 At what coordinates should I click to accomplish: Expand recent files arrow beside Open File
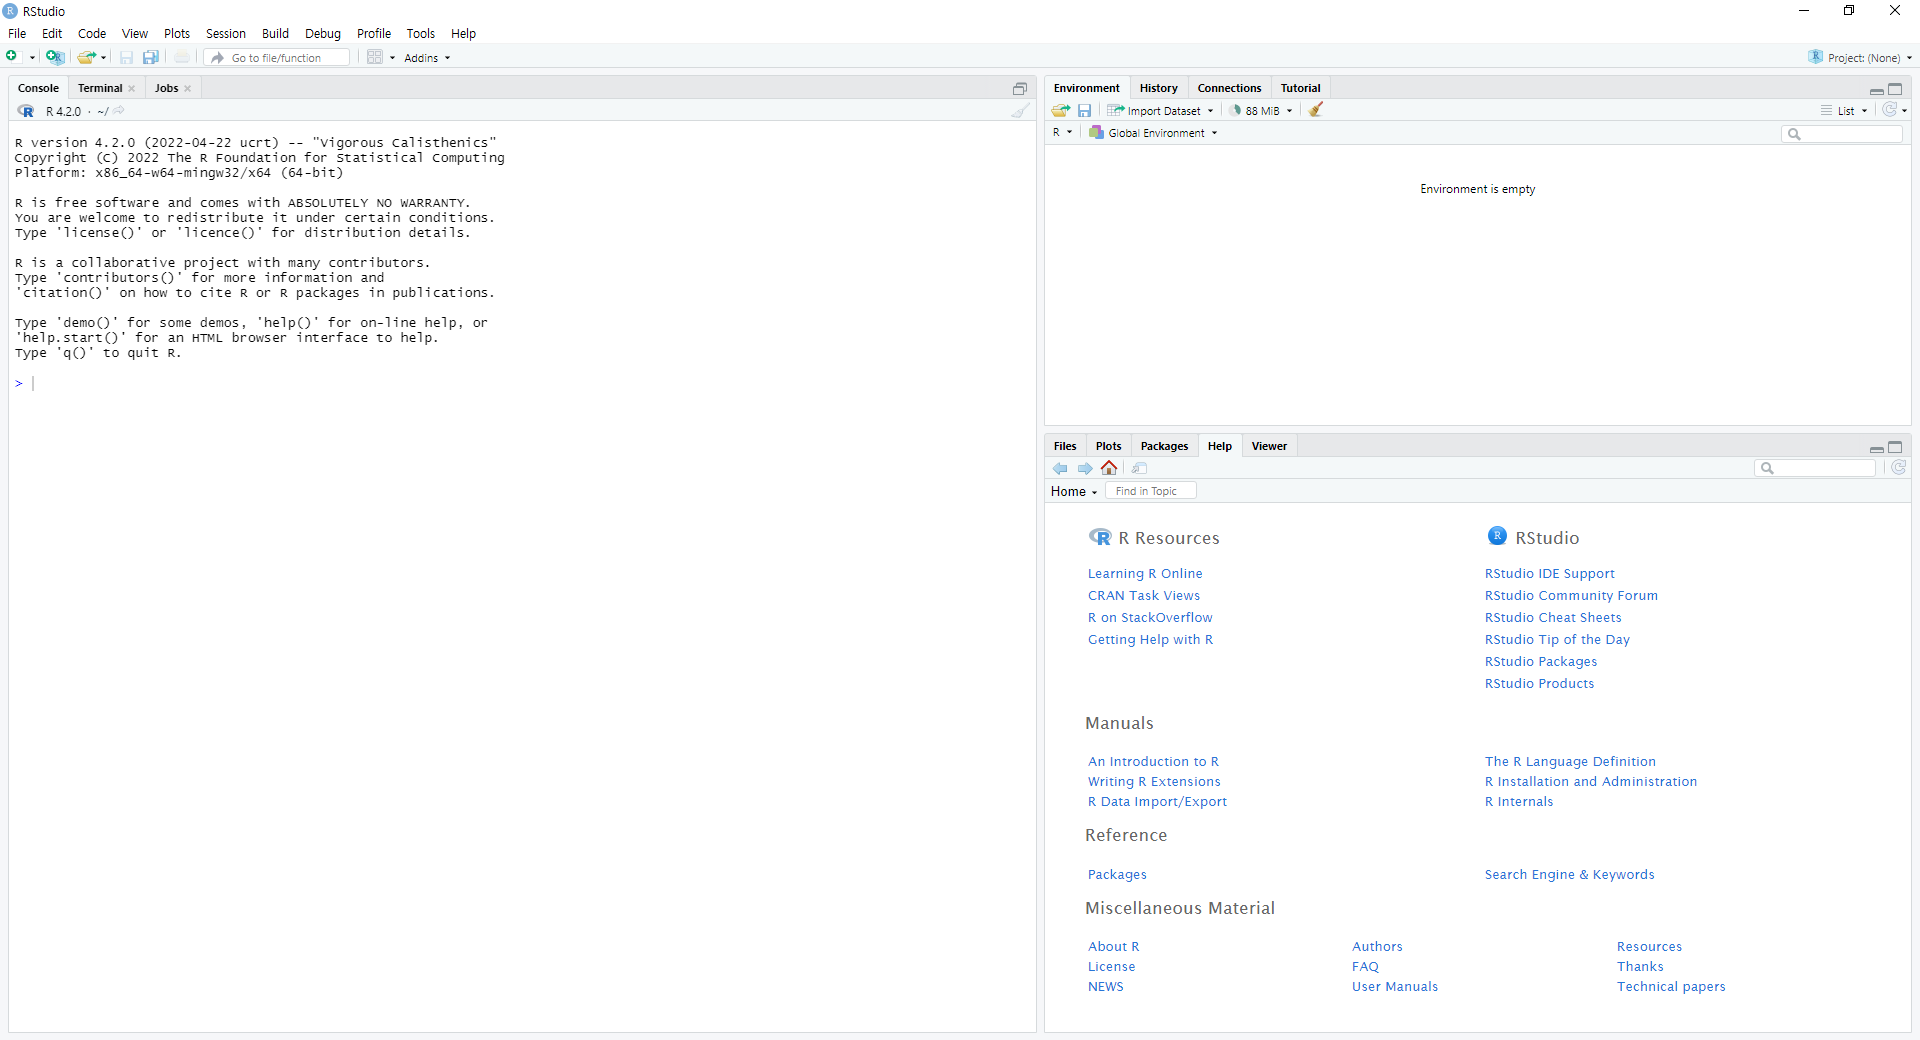104,58
